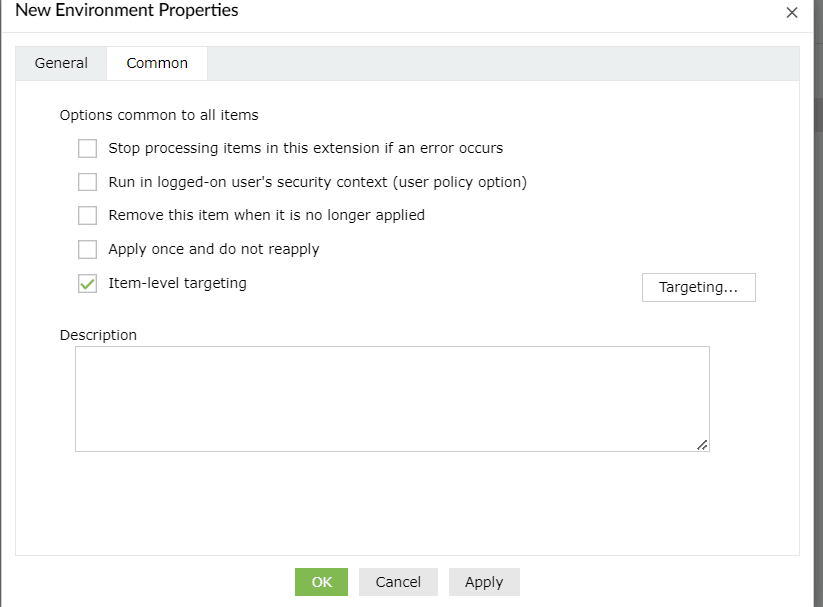Image resolution: width=823 pixels, height=607 pixels.
Task: Enable the Stop processing items checkbox
Action: (88, 148)
